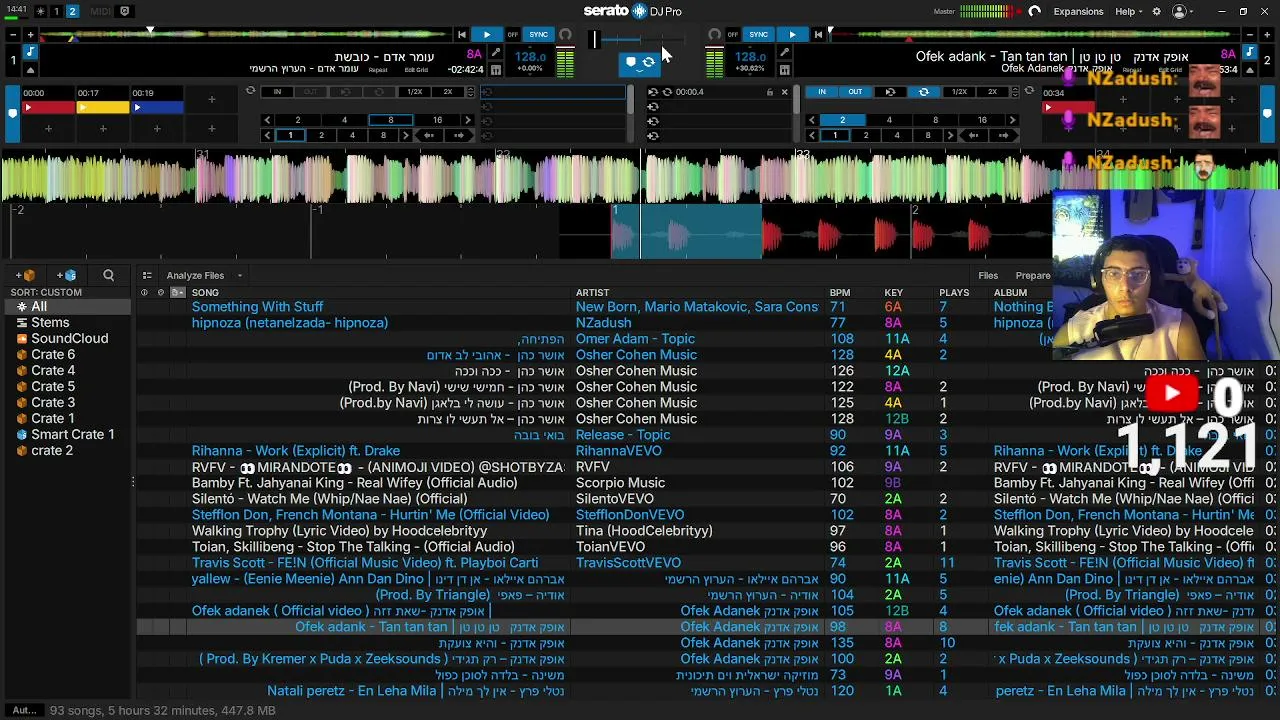Sort library by BPM column
The height and width of the screenshot is (720, 1280).
[840, 293]
